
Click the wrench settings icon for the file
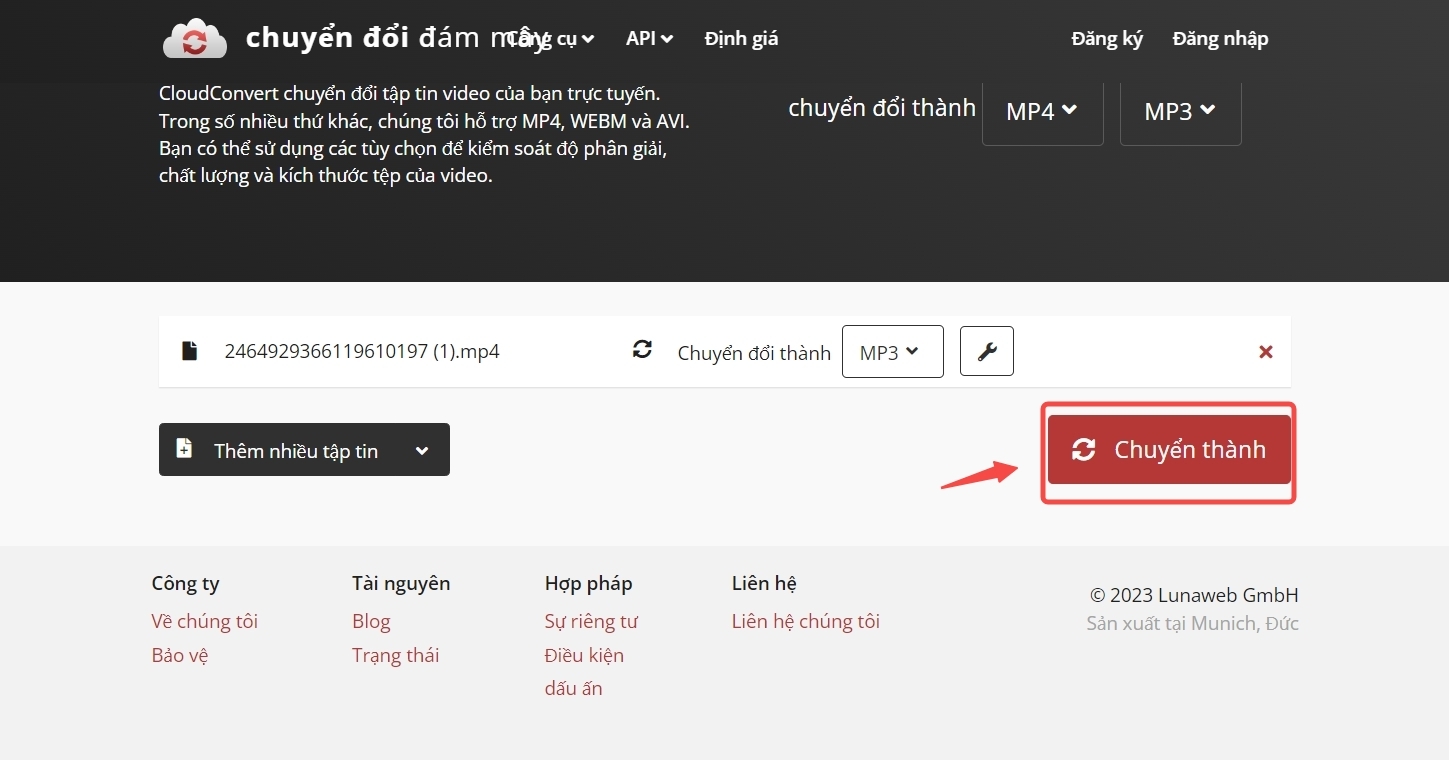[x=986, y=351]
